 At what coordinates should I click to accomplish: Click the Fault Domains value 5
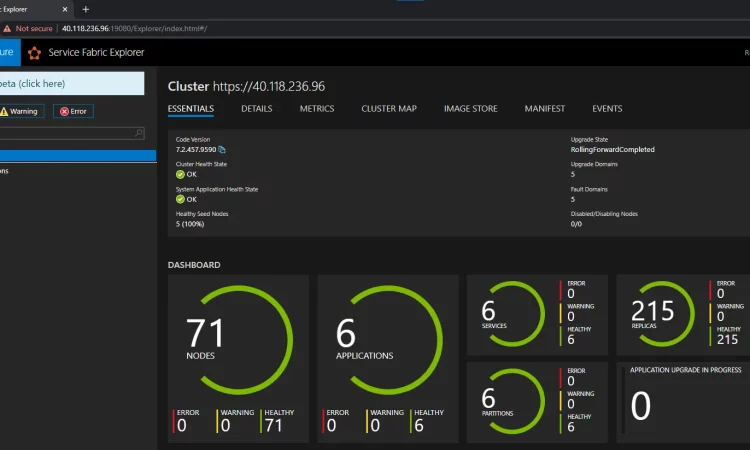(573, 199)
